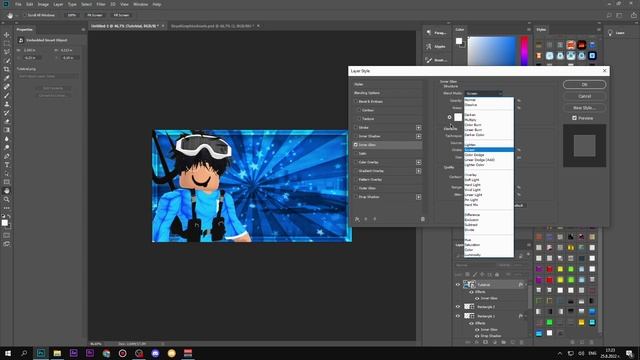Click the trash icon in Layer Style dialog
The width and height of the screenshot is (640, 360).
[x=422, y=219]
